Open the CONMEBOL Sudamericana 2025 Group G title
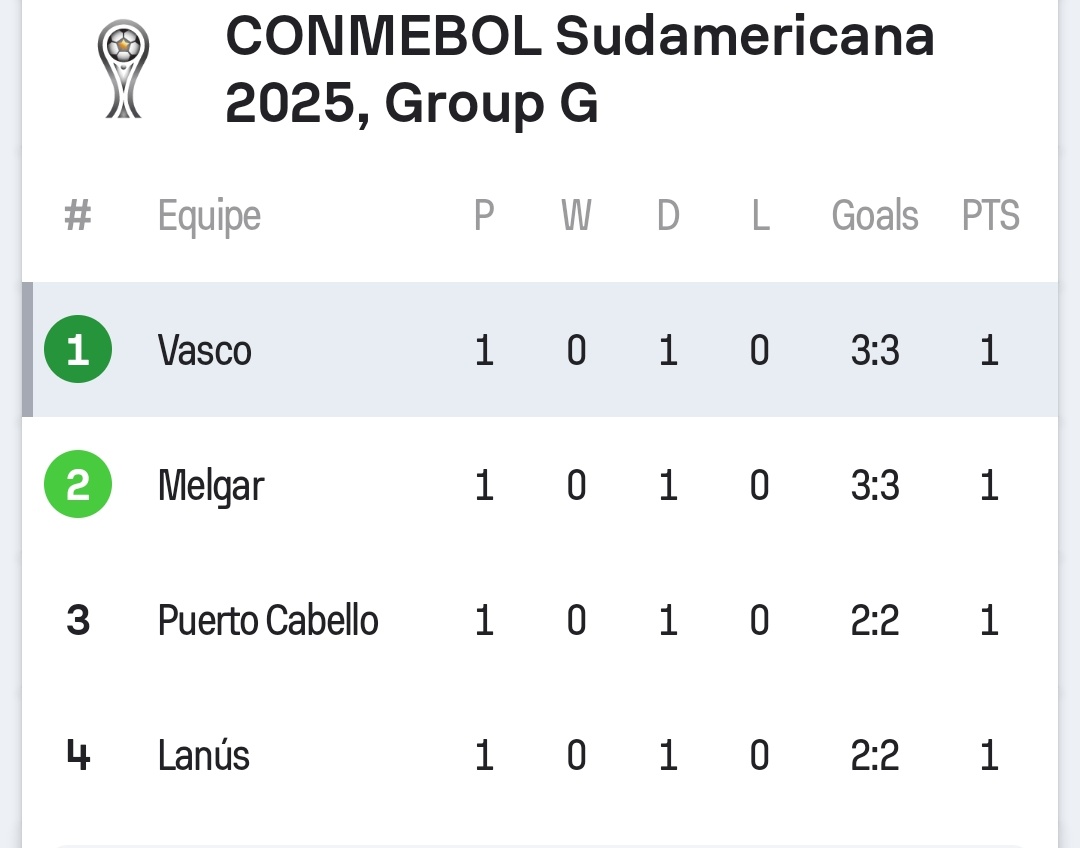The width and height of the screenshot is (1080, 848). [580, 70]
